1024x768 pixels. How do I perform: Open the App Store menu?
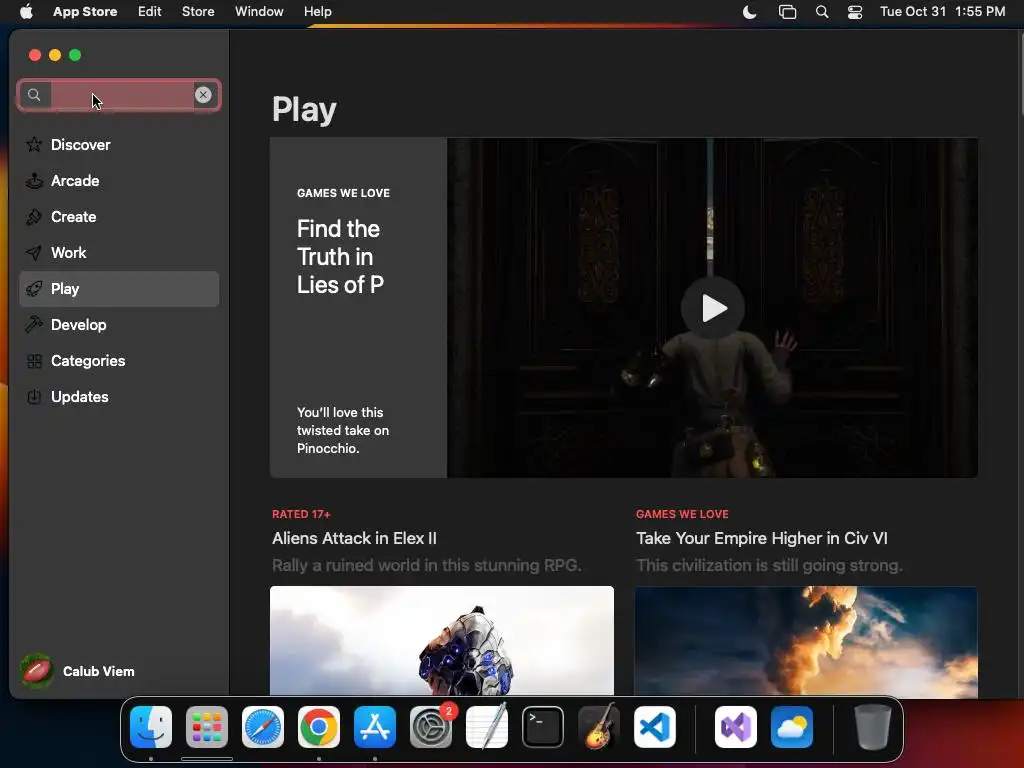pos(85,11)
